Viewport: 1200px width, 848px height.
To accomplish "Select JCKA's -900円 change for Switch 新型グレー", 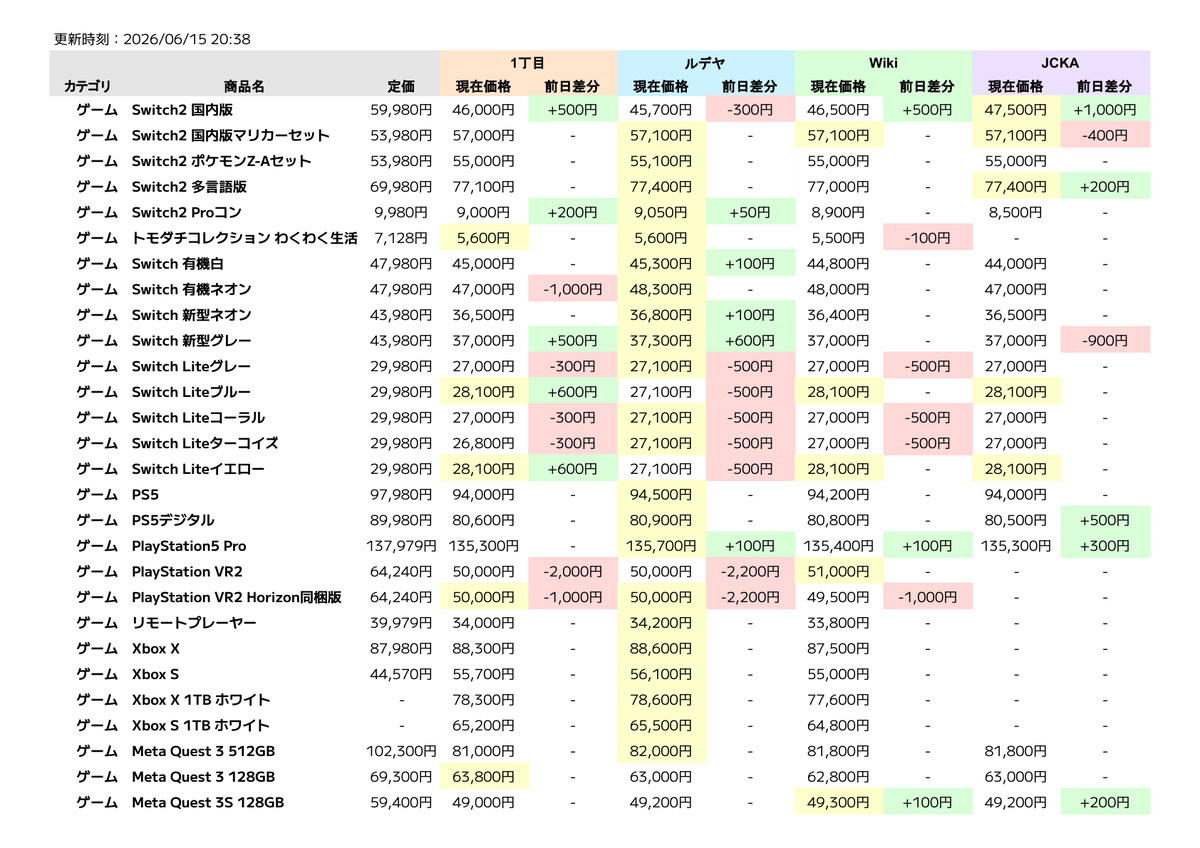I will (x=1105, y=341).
